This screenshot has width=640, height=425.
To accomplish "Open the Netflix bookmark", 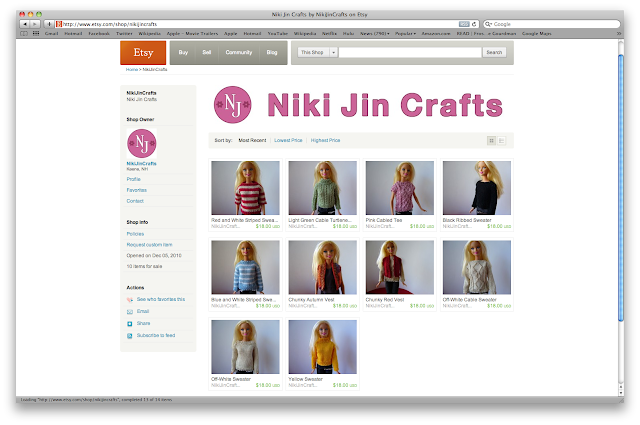I will click(329, 33).
